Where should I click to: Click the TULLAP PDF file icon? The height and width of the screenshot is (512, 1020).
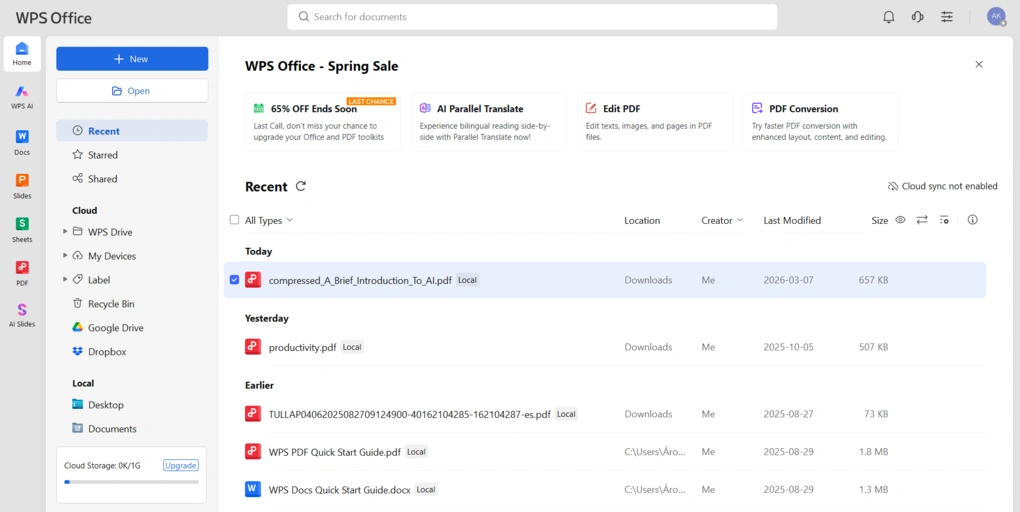253,414
